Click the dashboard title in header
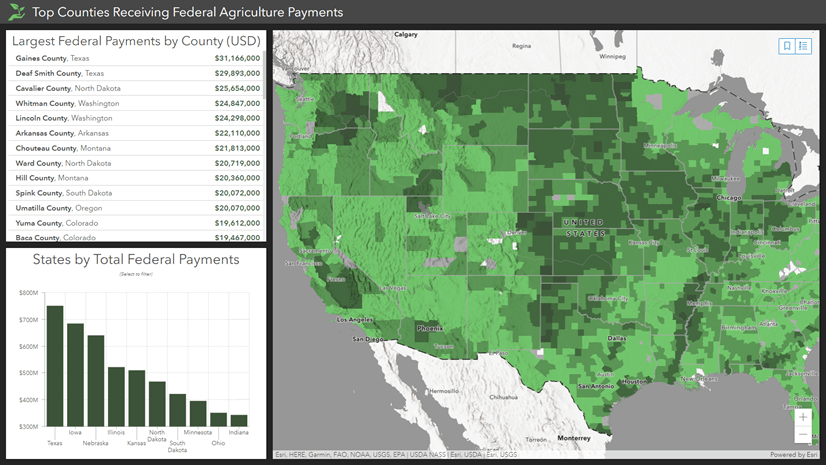The width and height of the screenshot is (826, 465). coord(188,12)
